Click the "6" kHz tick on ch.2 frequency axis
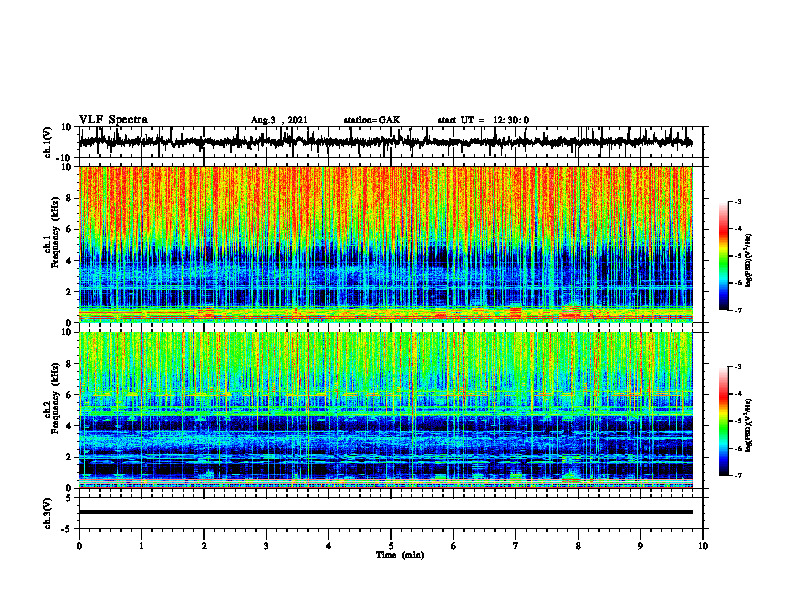Viewport: 792px width, 612px height. 70,394
